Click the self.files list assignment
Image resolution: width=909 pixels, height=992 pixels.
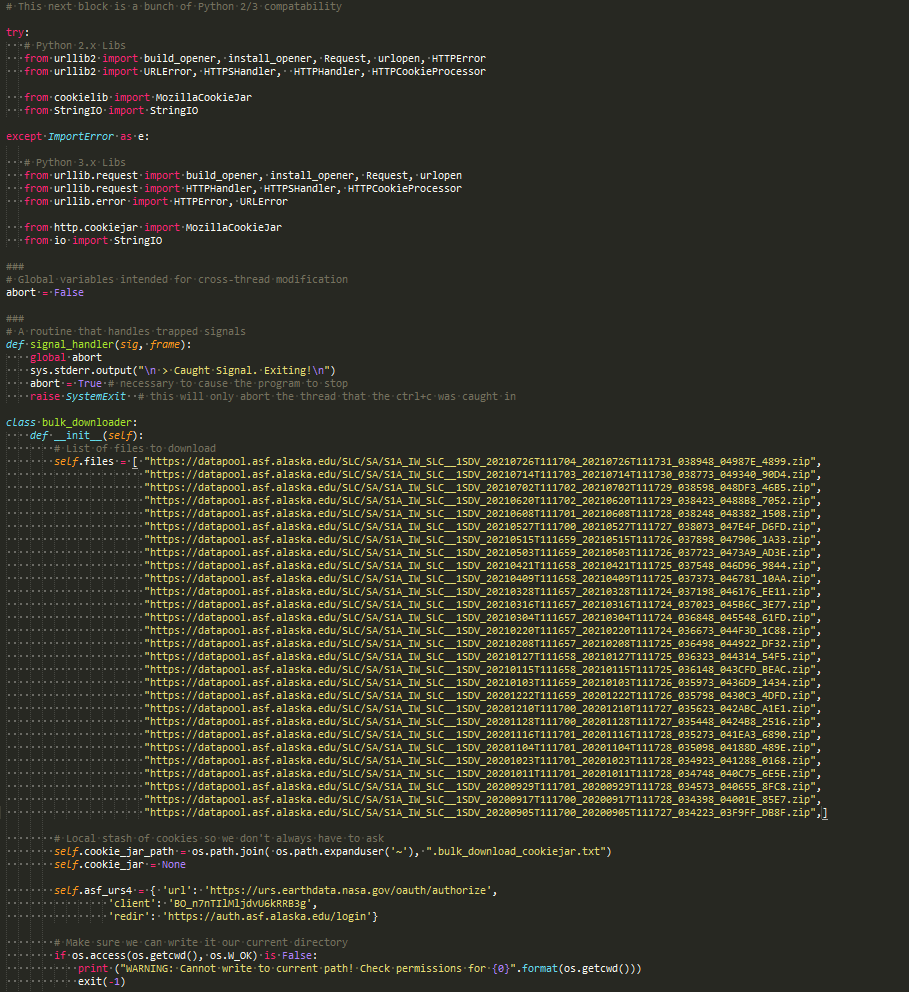pyautogui.click(x=96, y=462)
